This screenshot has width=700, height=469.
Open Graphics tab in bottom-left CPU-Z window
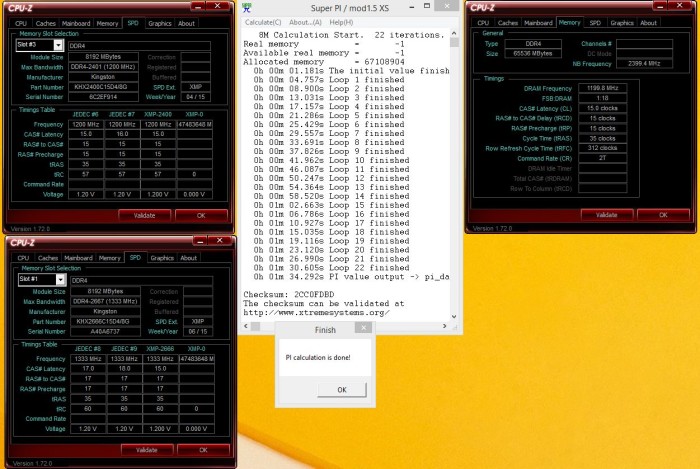(162, 258)
